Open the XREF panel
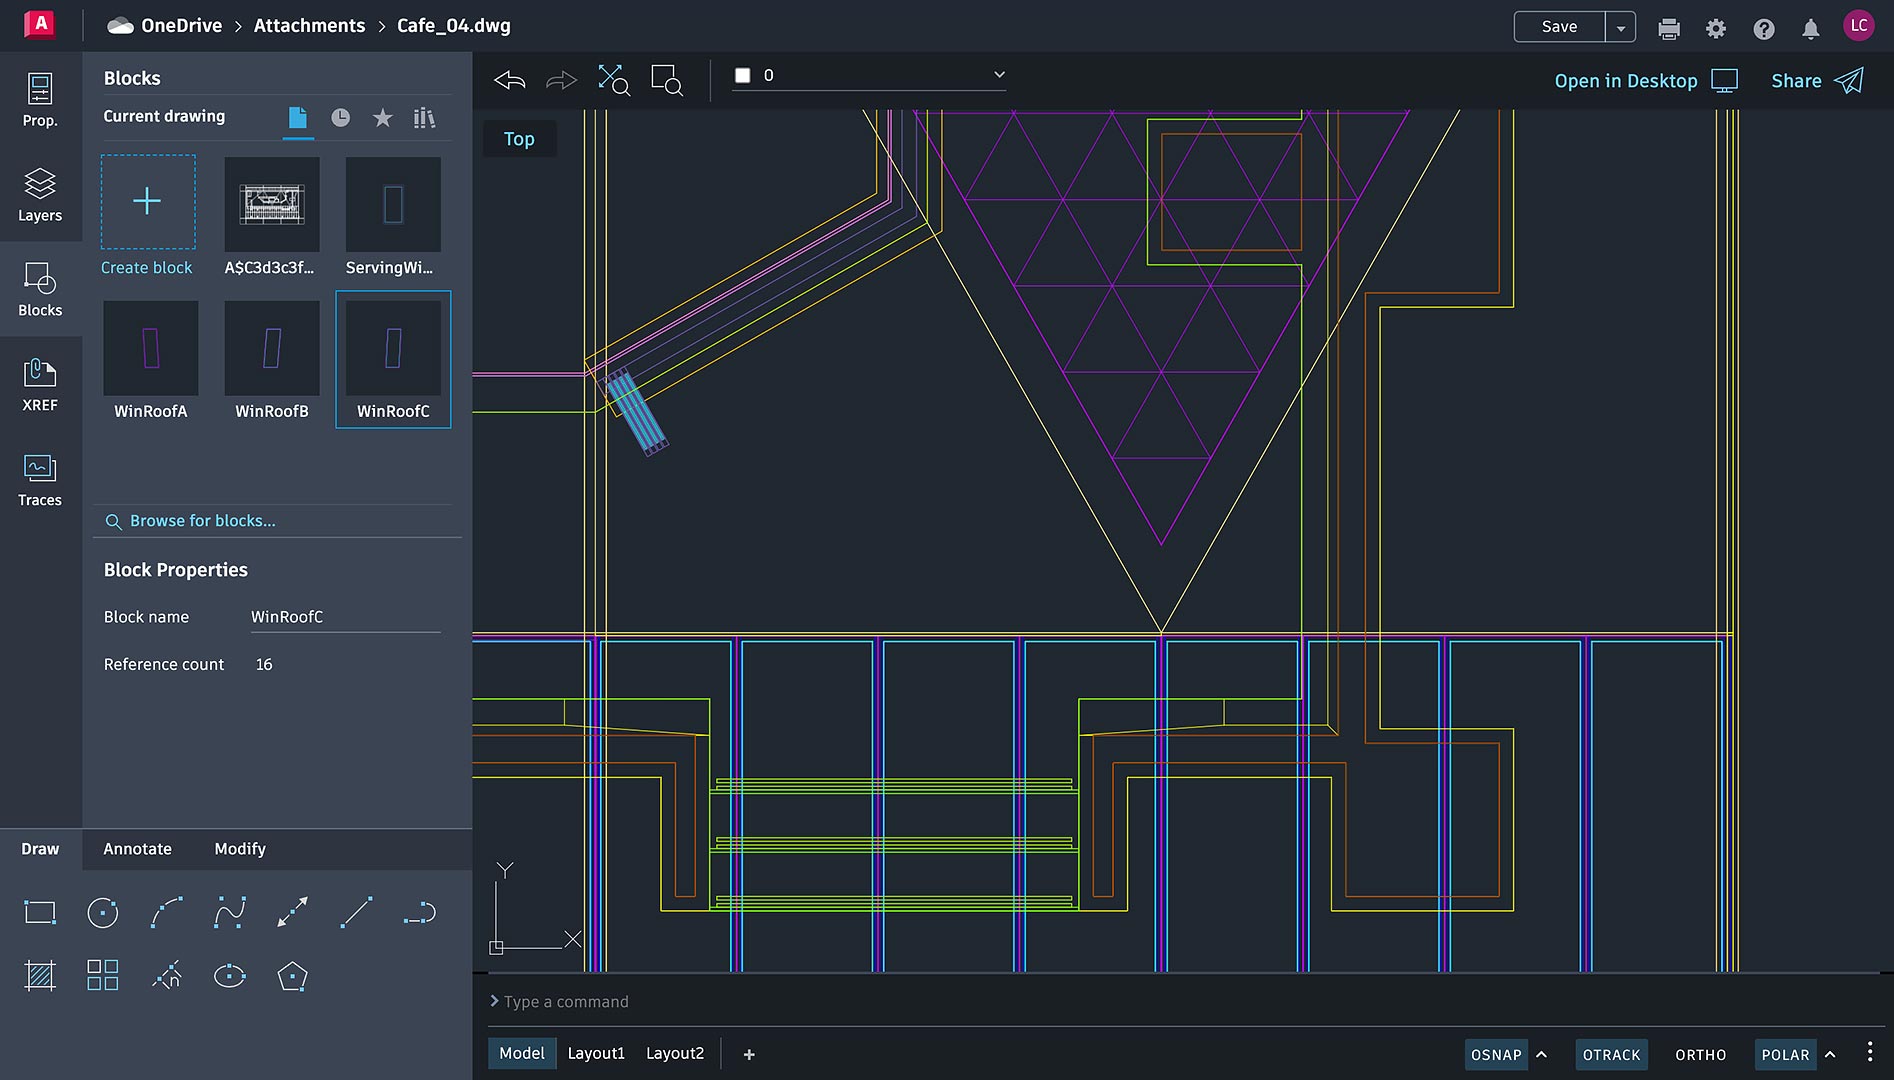The width and height of the screenshot is (1894, 1080). click(40, 385)
